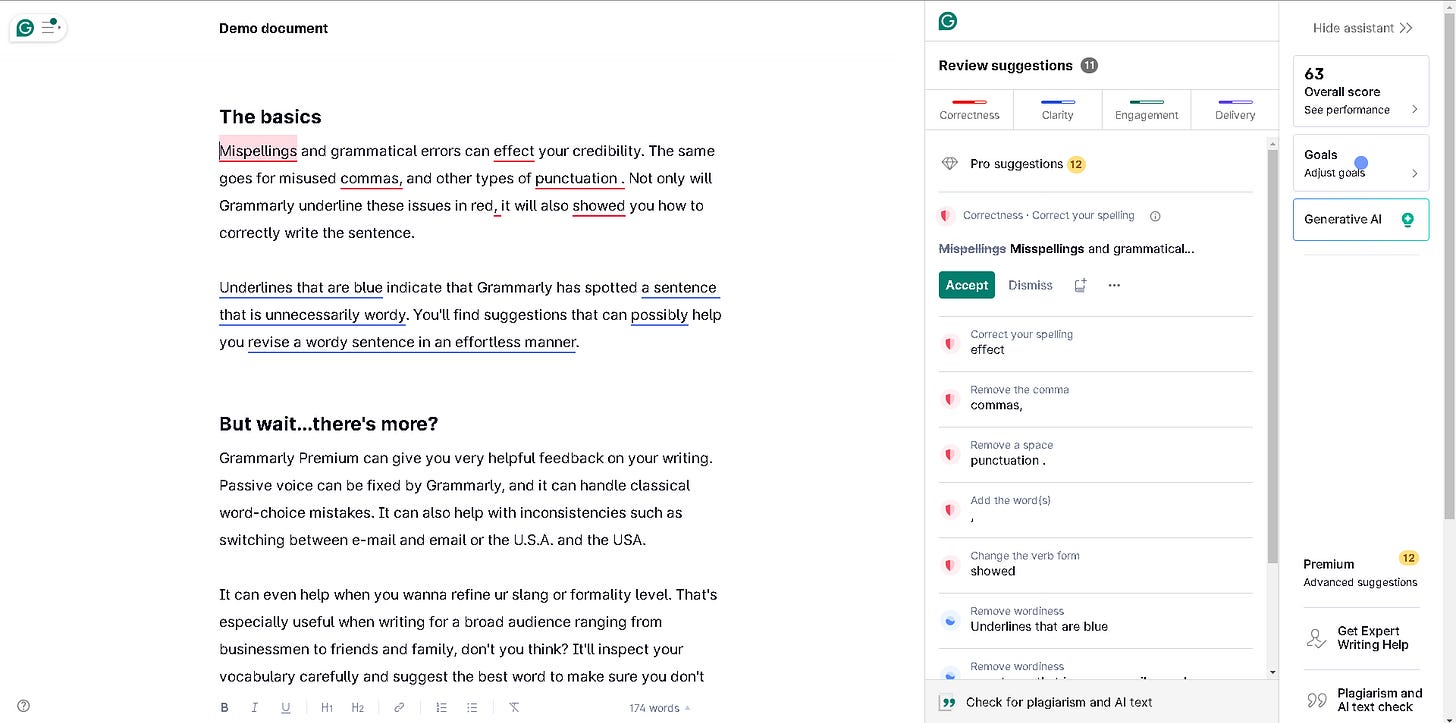Screen dimensions: 1456x723
Task: Toggle bold formatting
Action: pyautogui.click(x=224, y=707)
